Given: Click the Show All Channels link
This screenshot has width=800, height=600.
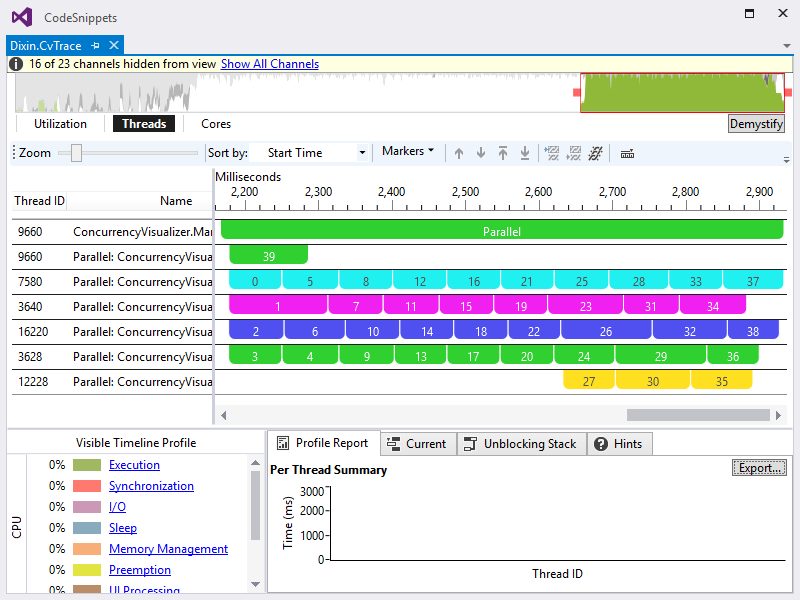Looking at the screenshot, I should (270, 64).
